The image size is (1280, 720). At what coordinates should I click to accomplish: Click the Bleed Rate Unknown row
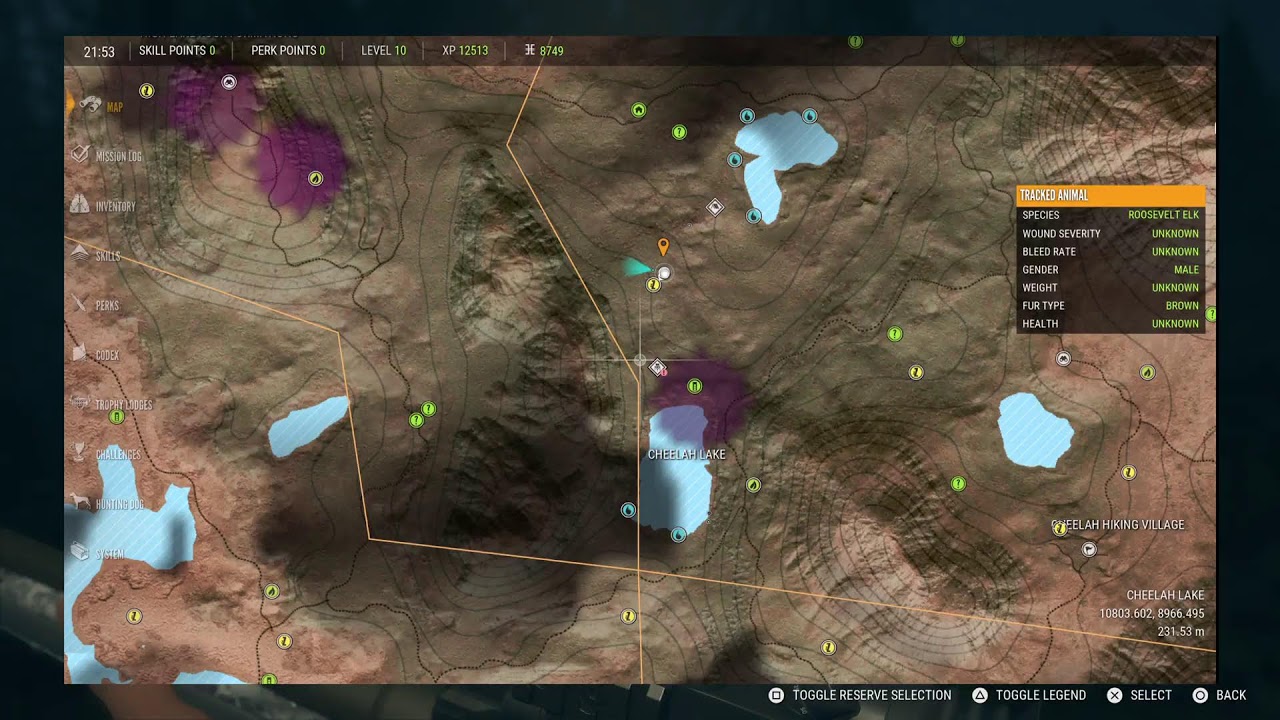click(1111, 251)
